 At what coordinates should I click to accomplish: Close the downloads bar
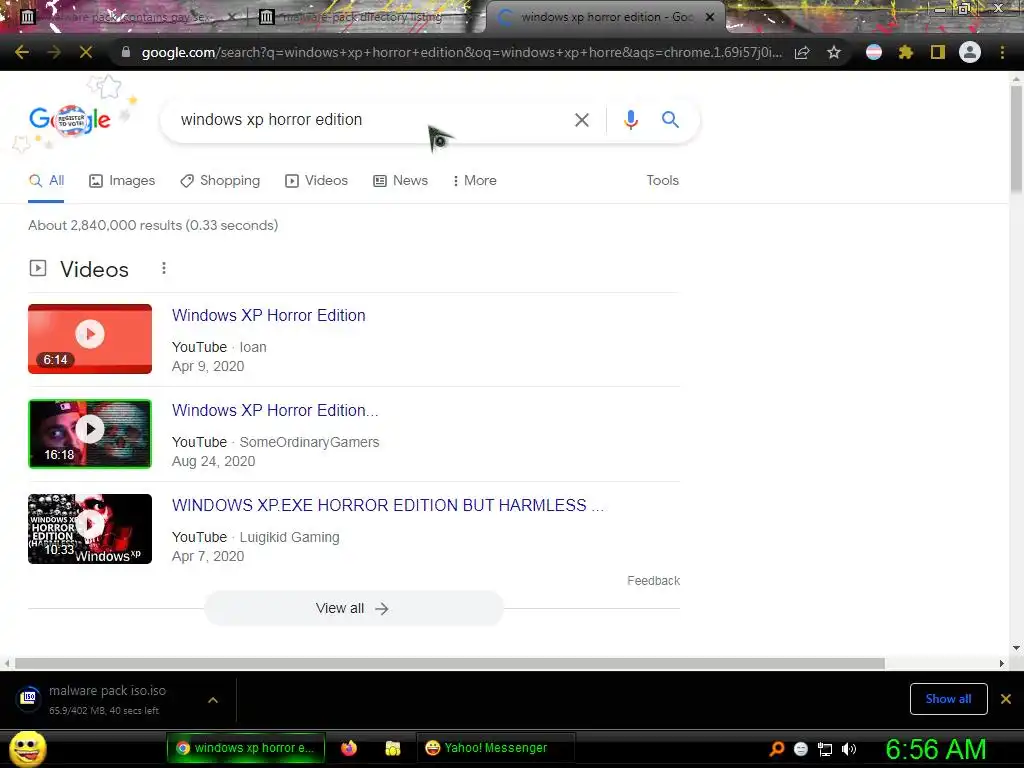click(1006, 699)
